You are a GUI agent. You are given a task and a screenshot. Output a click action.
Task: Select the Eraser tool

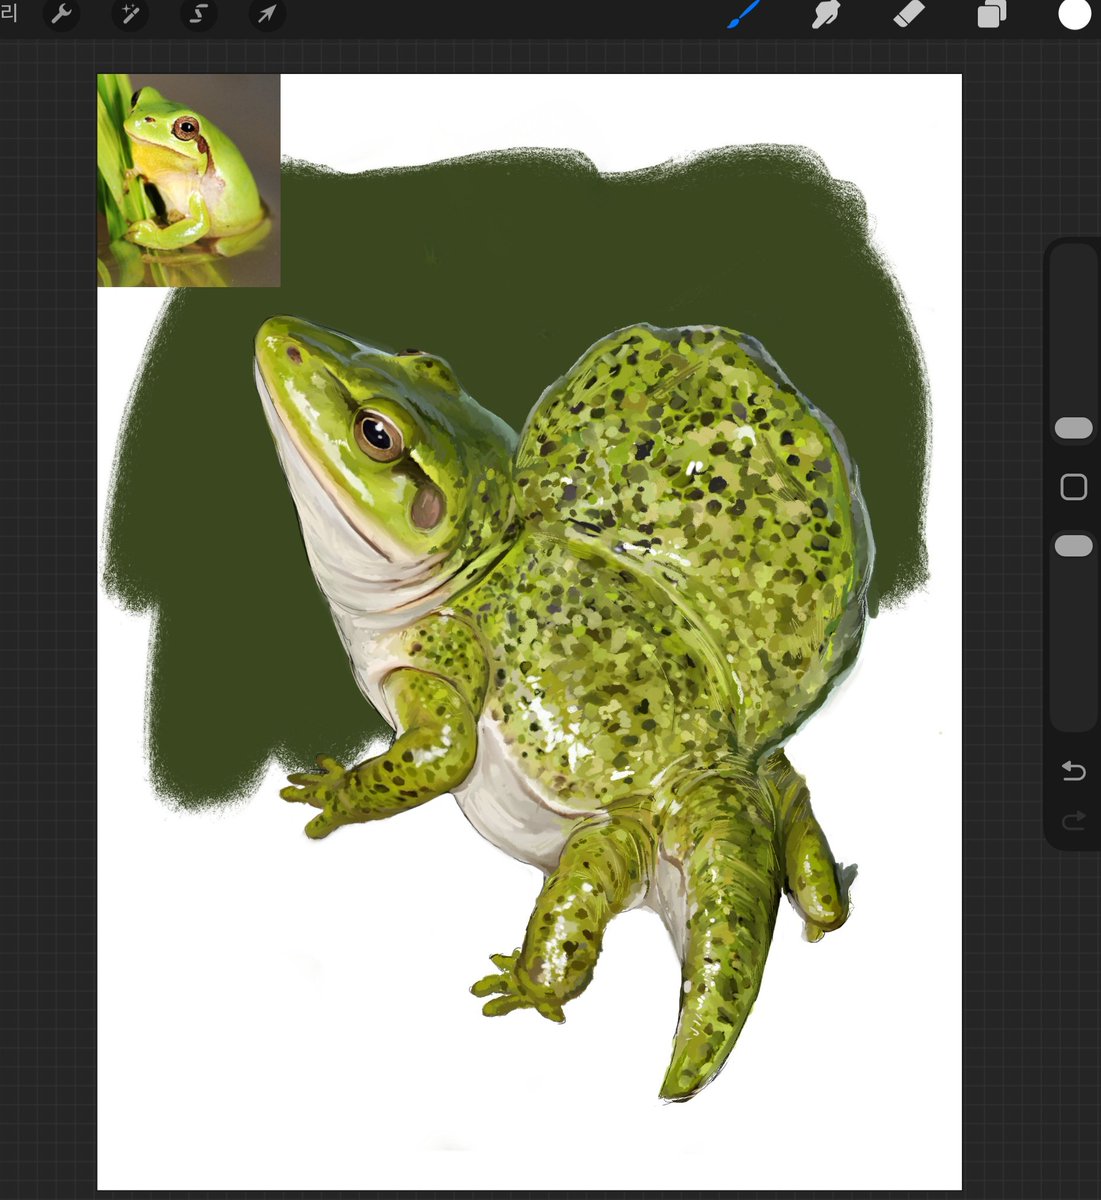tap(909, 14)
